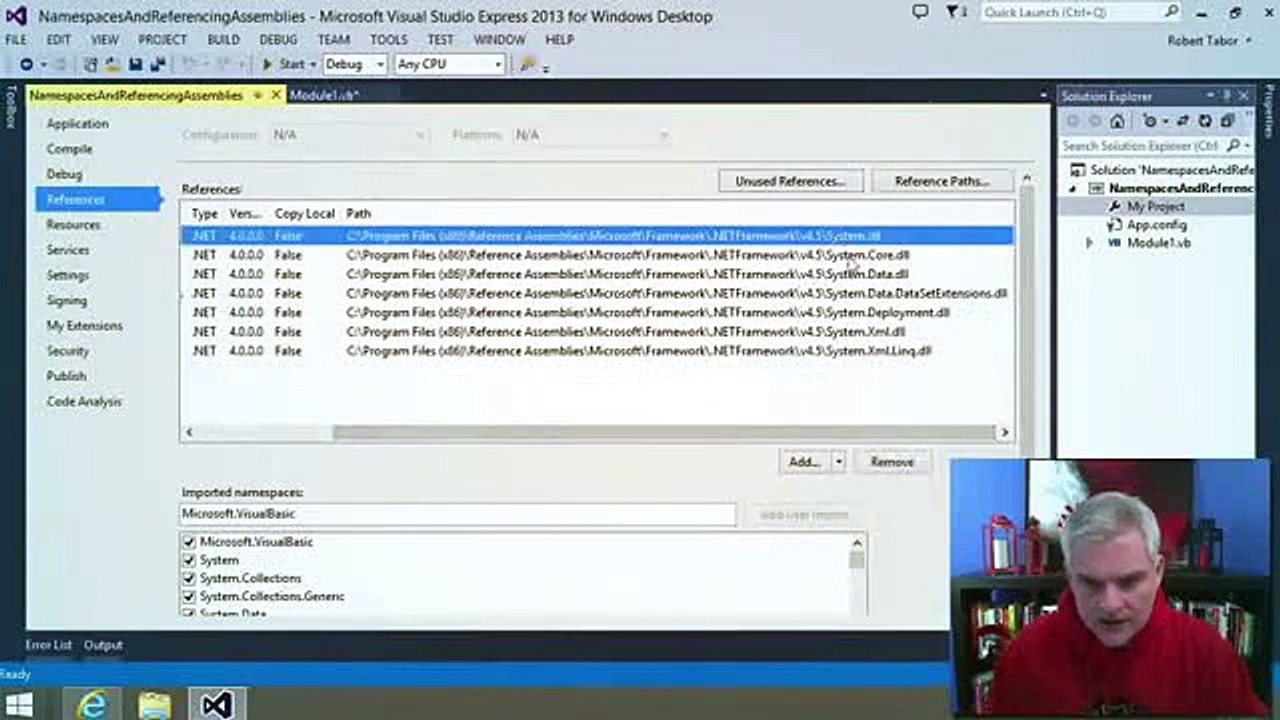1280x720 pixels.
Task: Click the Visual Studio taskbar icon
Action: (217, 704)
